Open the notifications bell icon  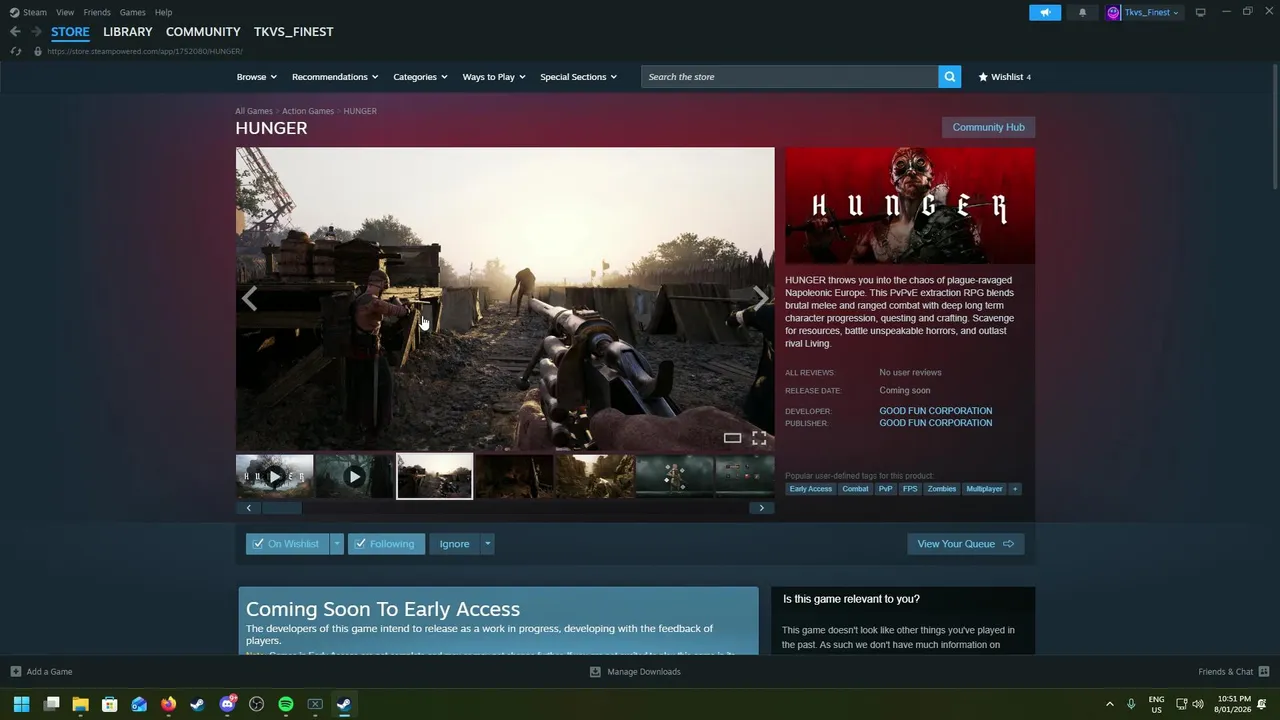[x=1082, y=12]
